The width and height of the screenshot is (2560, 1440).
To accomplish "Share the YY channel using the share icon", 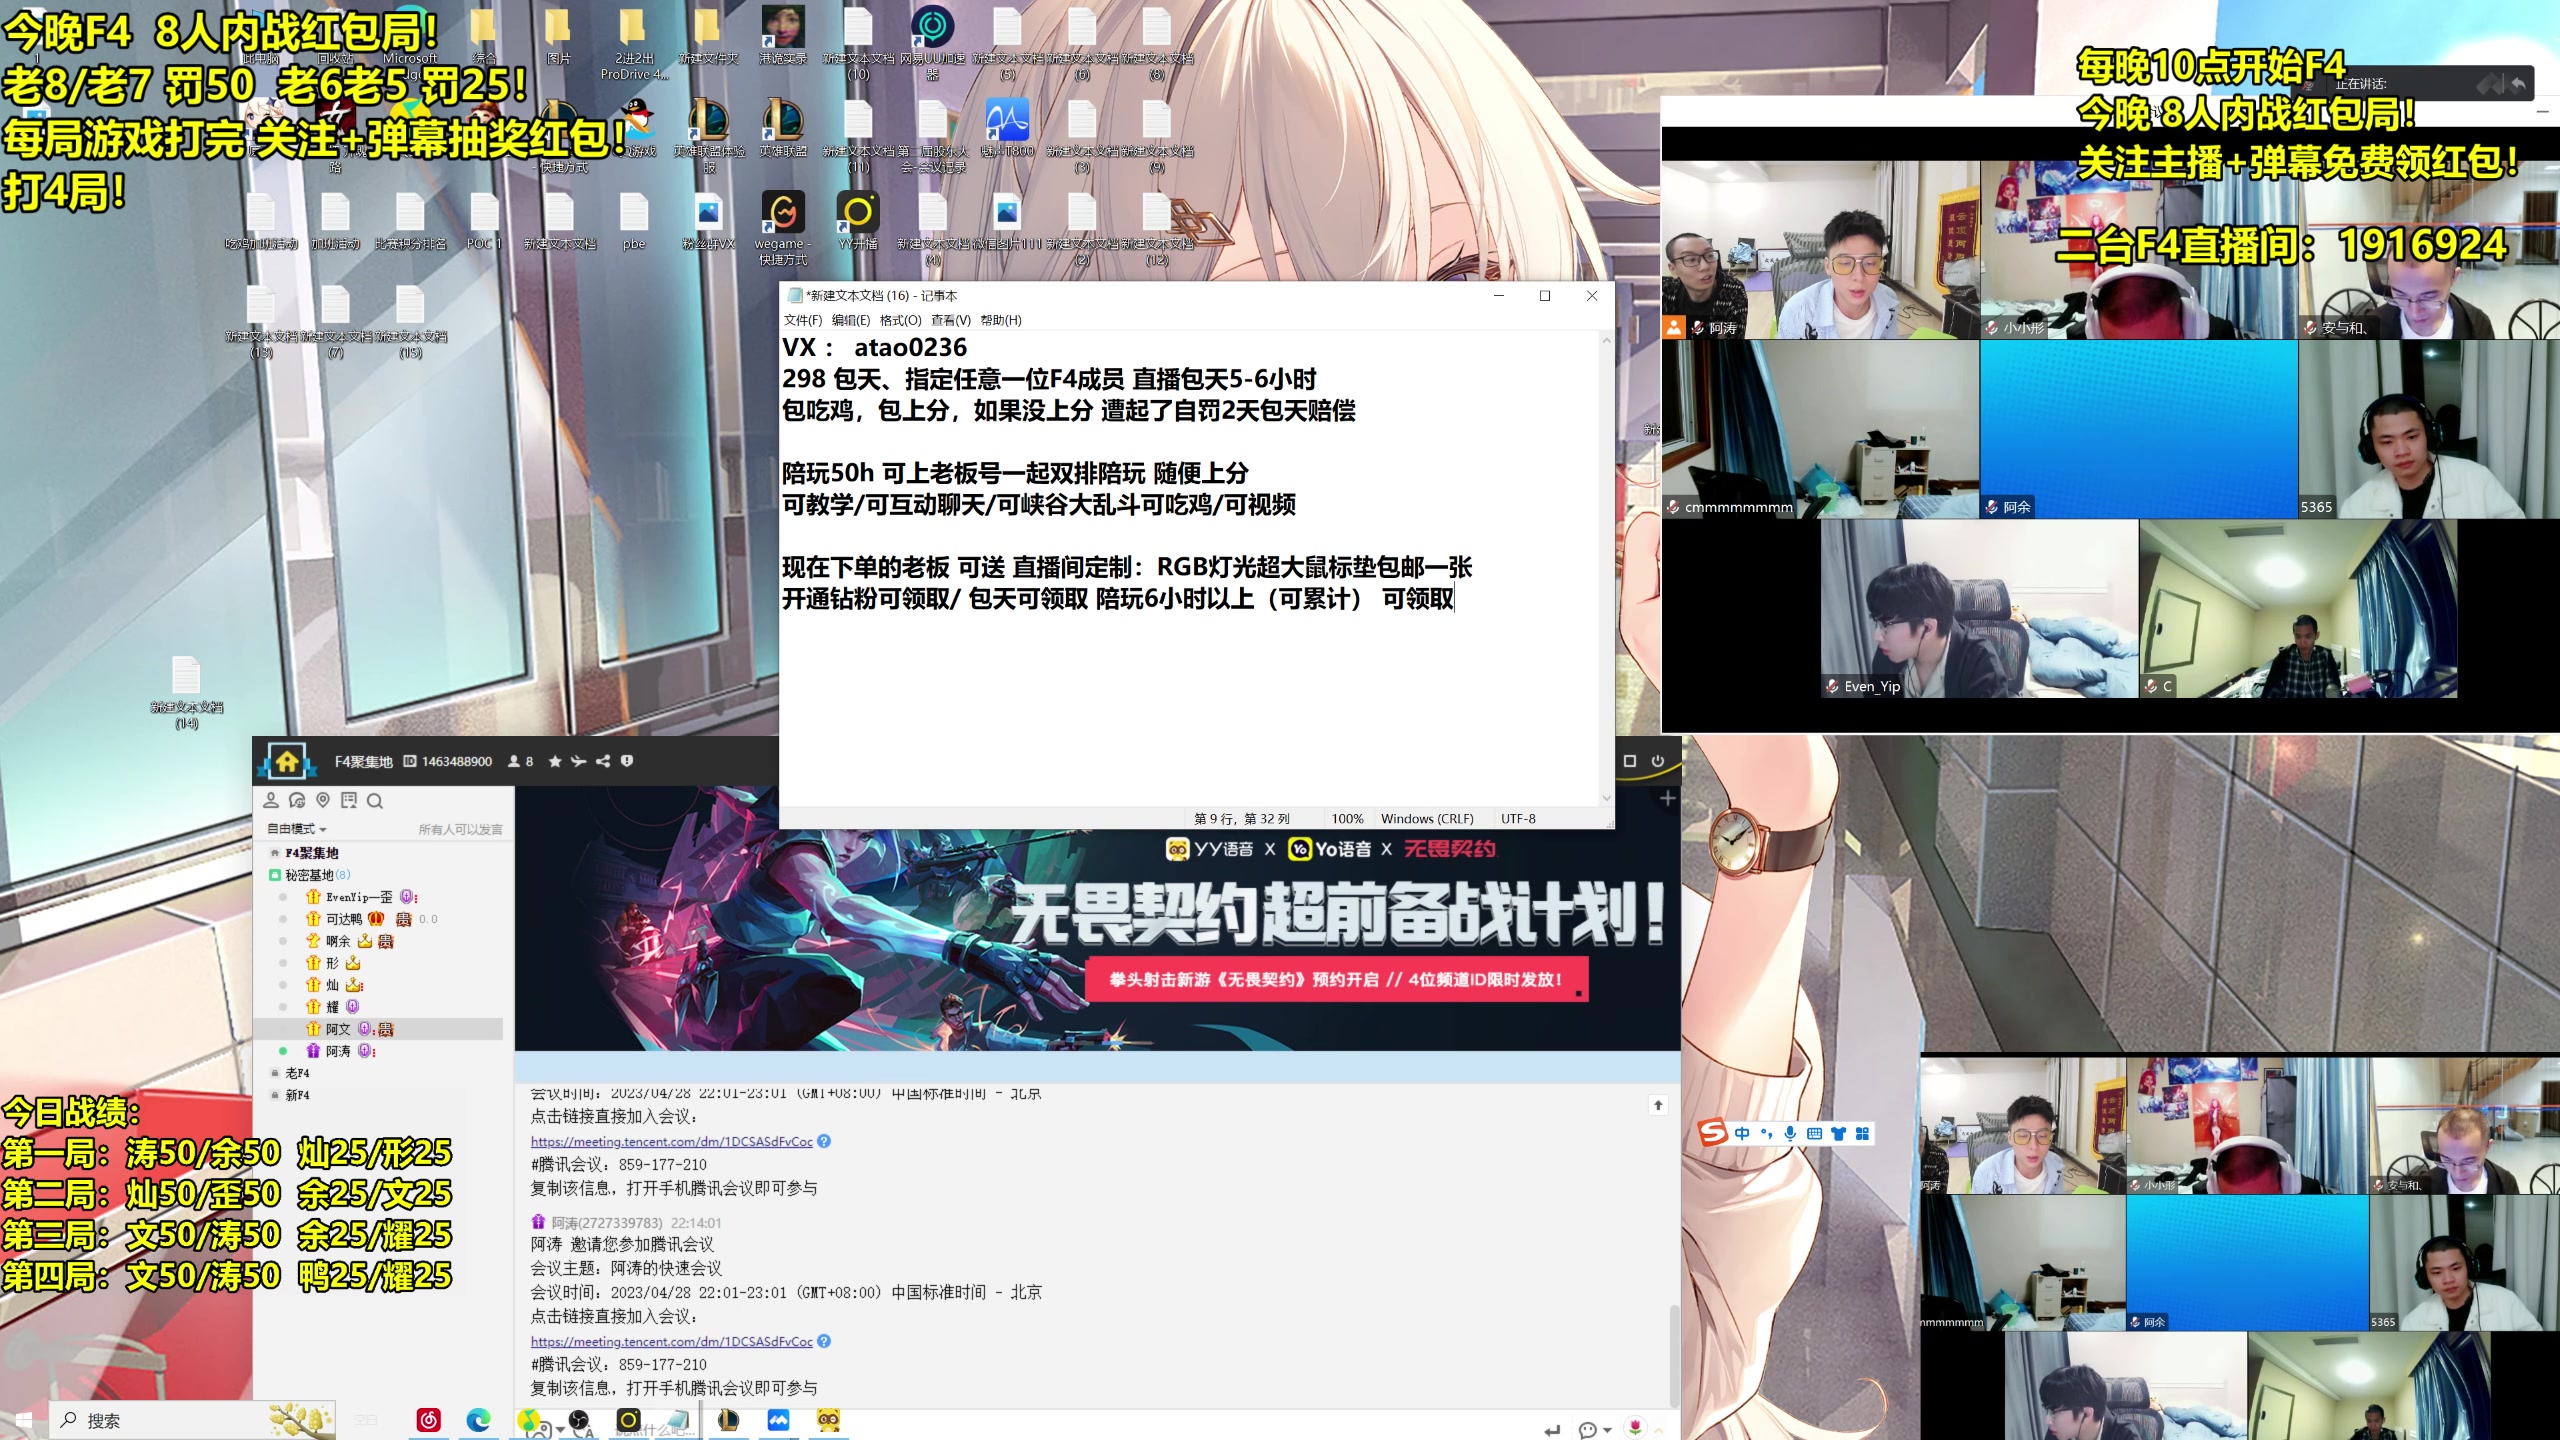I will point(602,761).
